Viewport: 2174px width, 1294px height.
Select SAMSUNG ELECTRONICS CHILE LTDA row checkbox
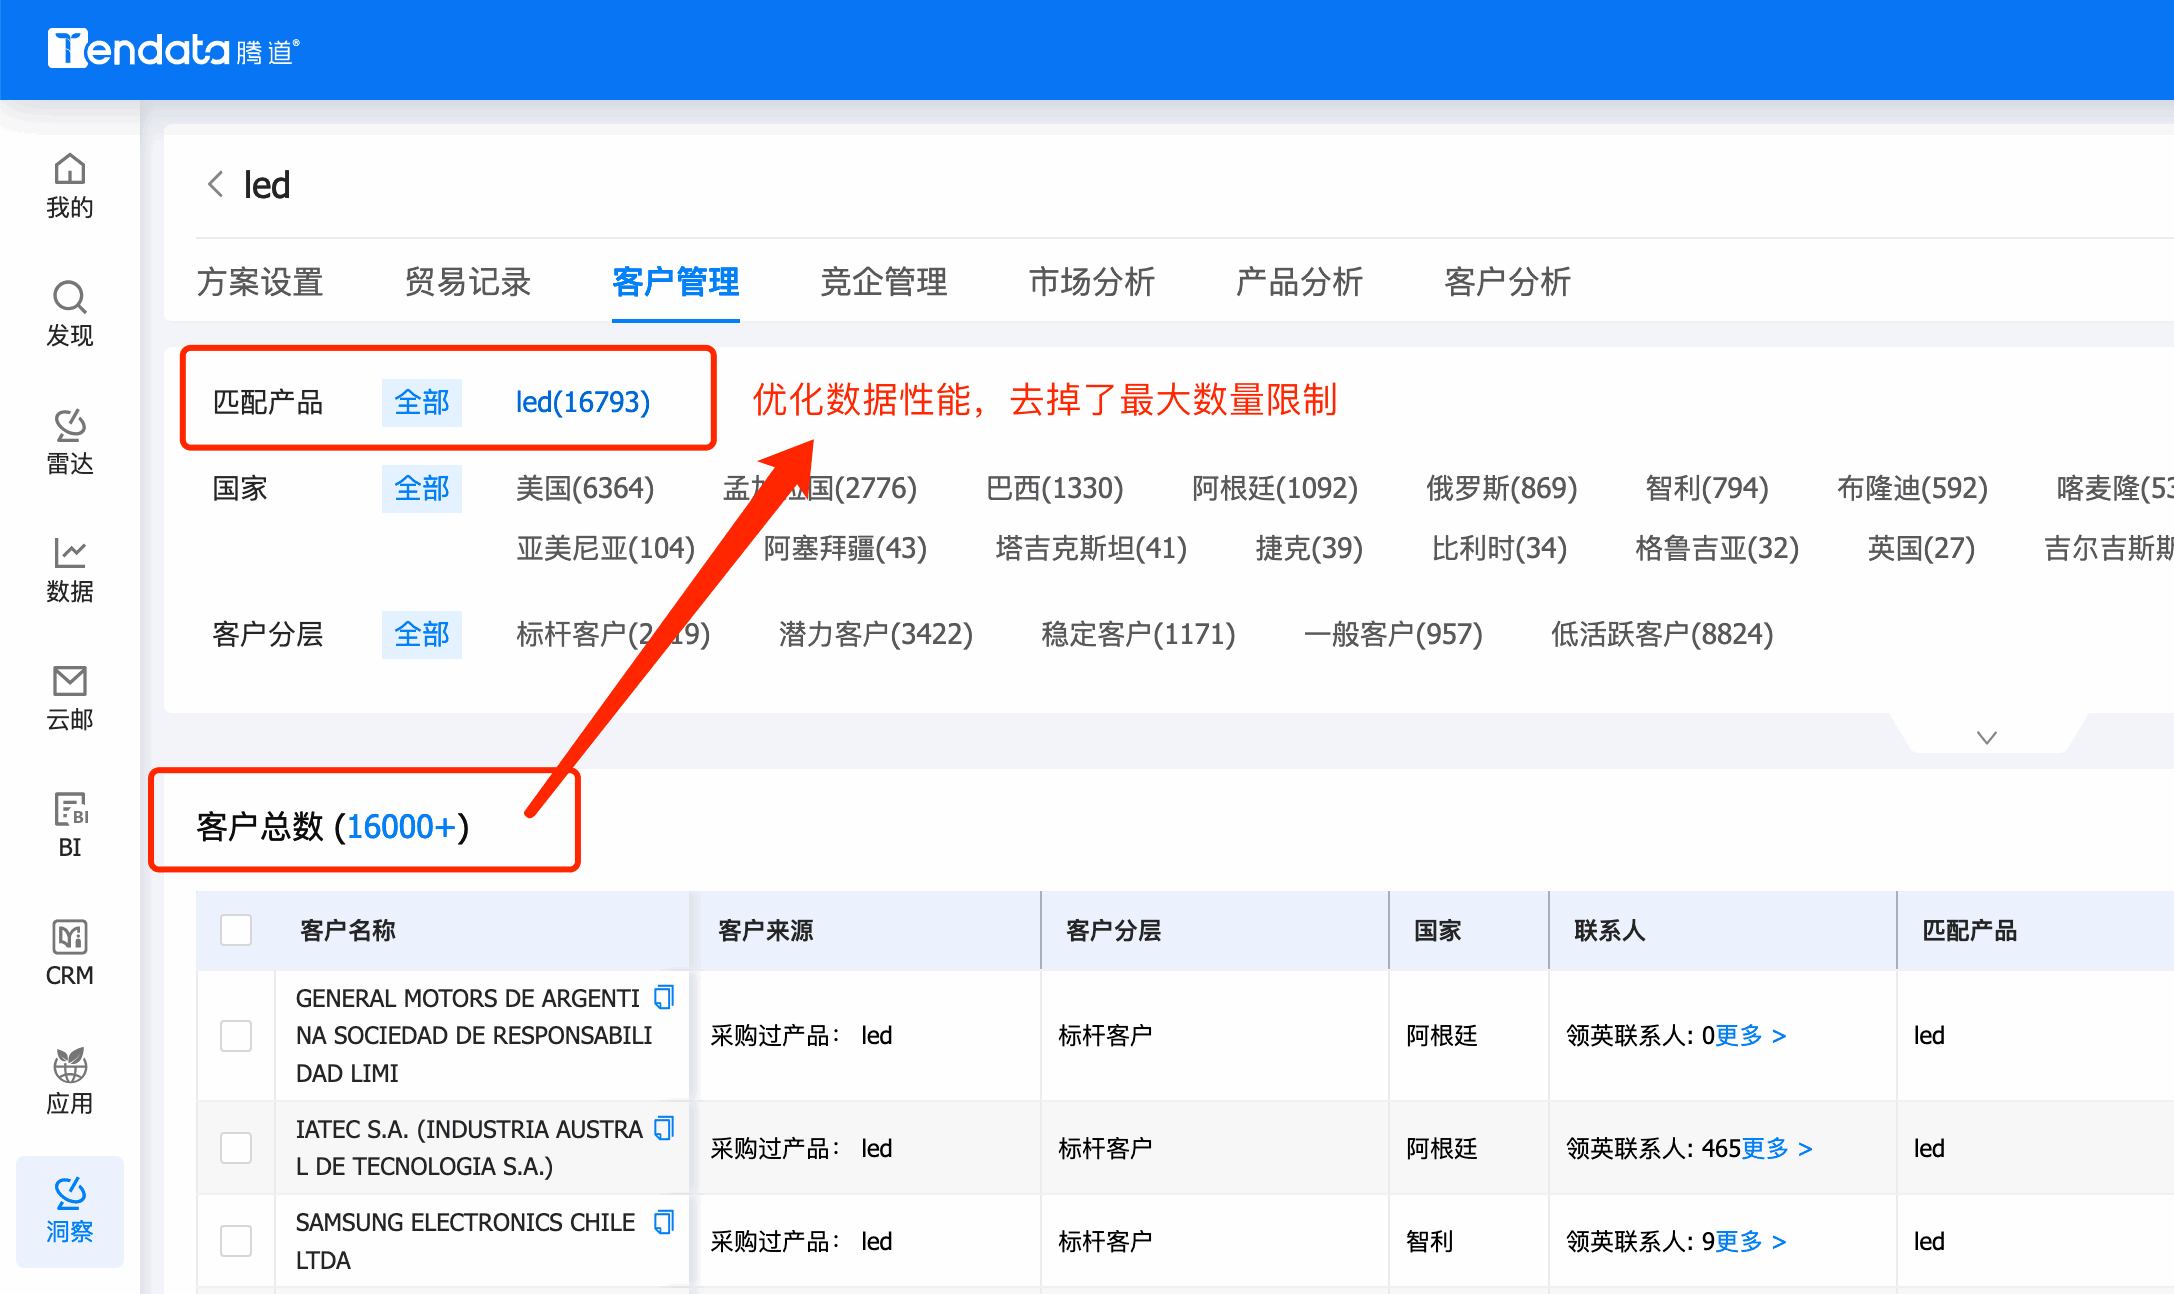point(236,1240)
